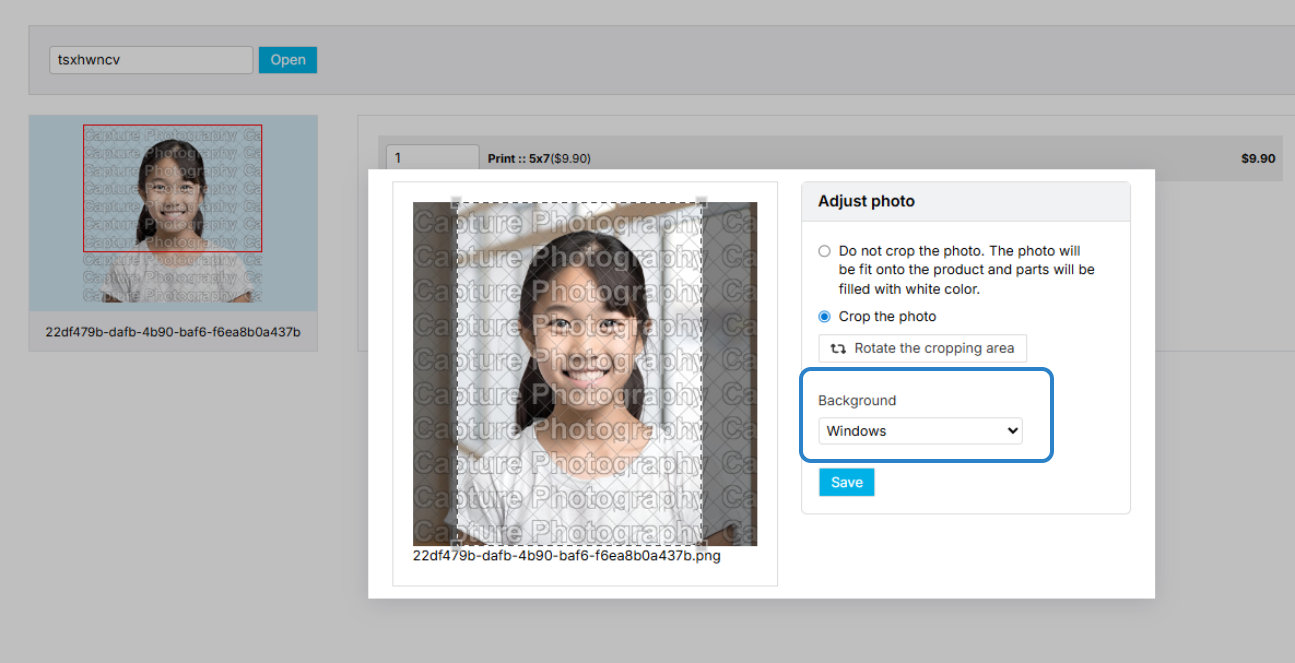Select the 'Crop the photo' radio button
This screenshot has height=663, width=1295.
pos(824,317)
